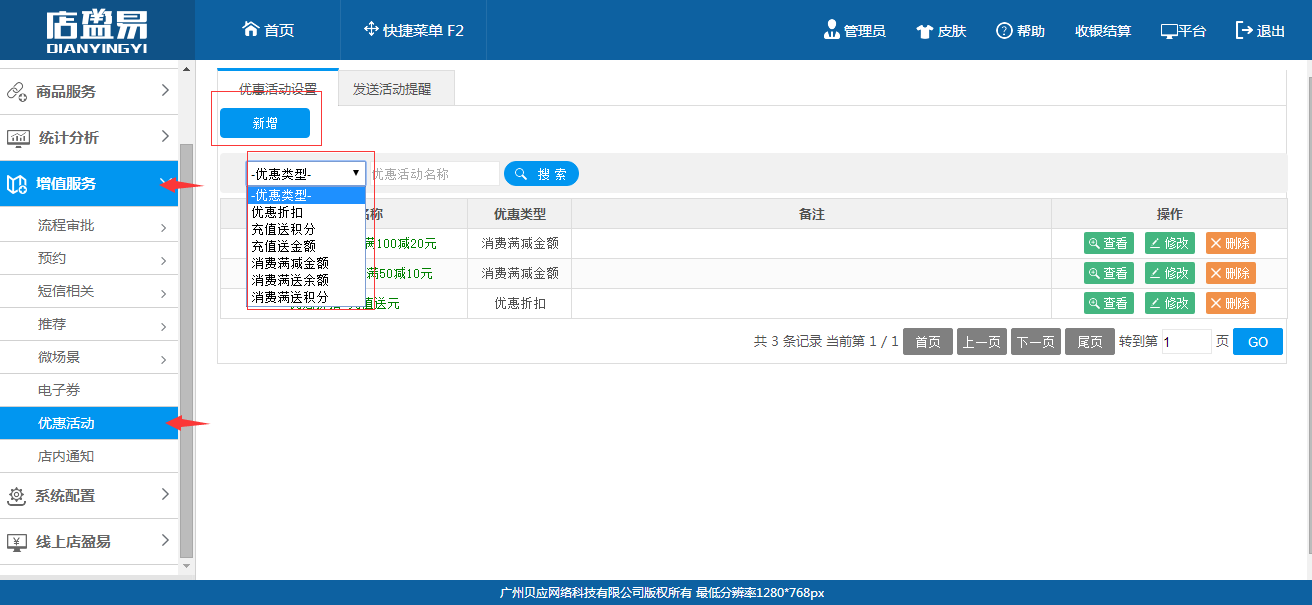The image size is (1312, 605).
Task: Open 快捷菜单 F2 menu
Action: 414,30
